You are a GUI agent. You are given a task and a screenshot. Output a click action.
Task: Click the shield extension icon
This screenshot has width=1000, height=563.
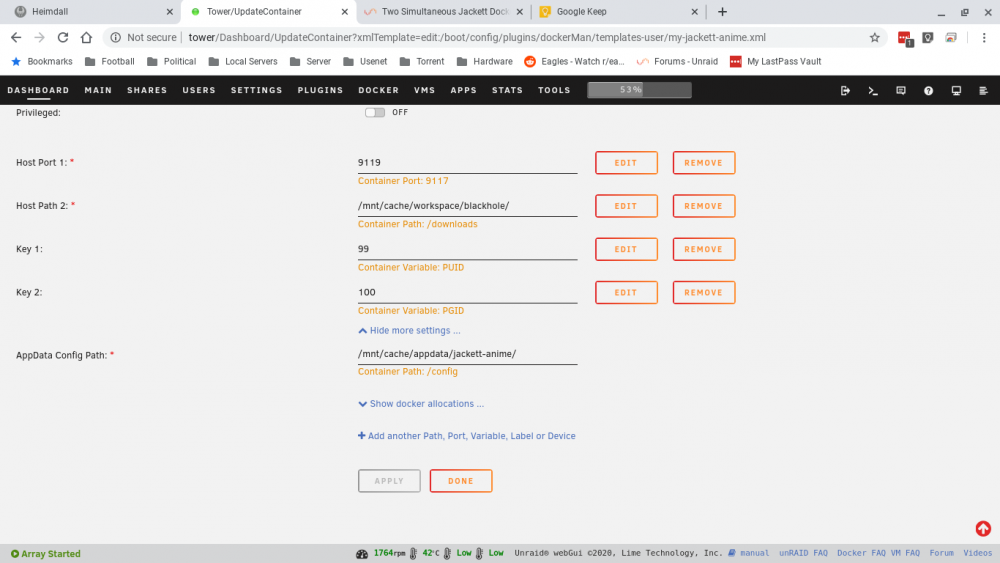click(x=928, y=38)
